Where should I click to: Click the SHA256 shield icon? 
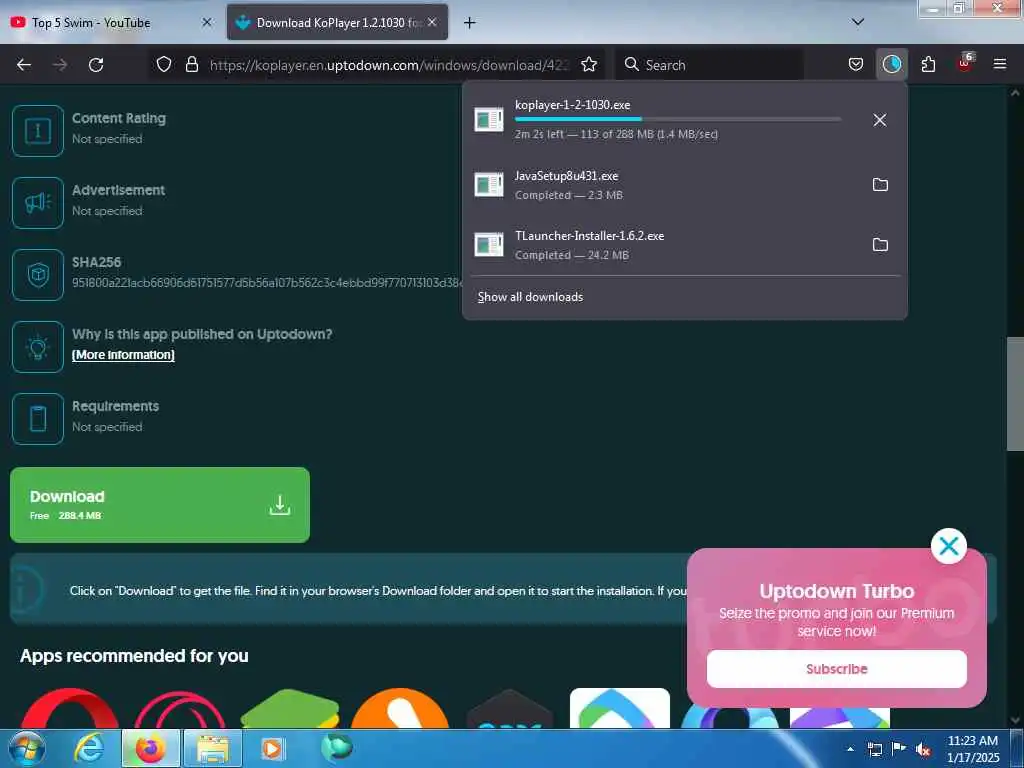[38, 274]
